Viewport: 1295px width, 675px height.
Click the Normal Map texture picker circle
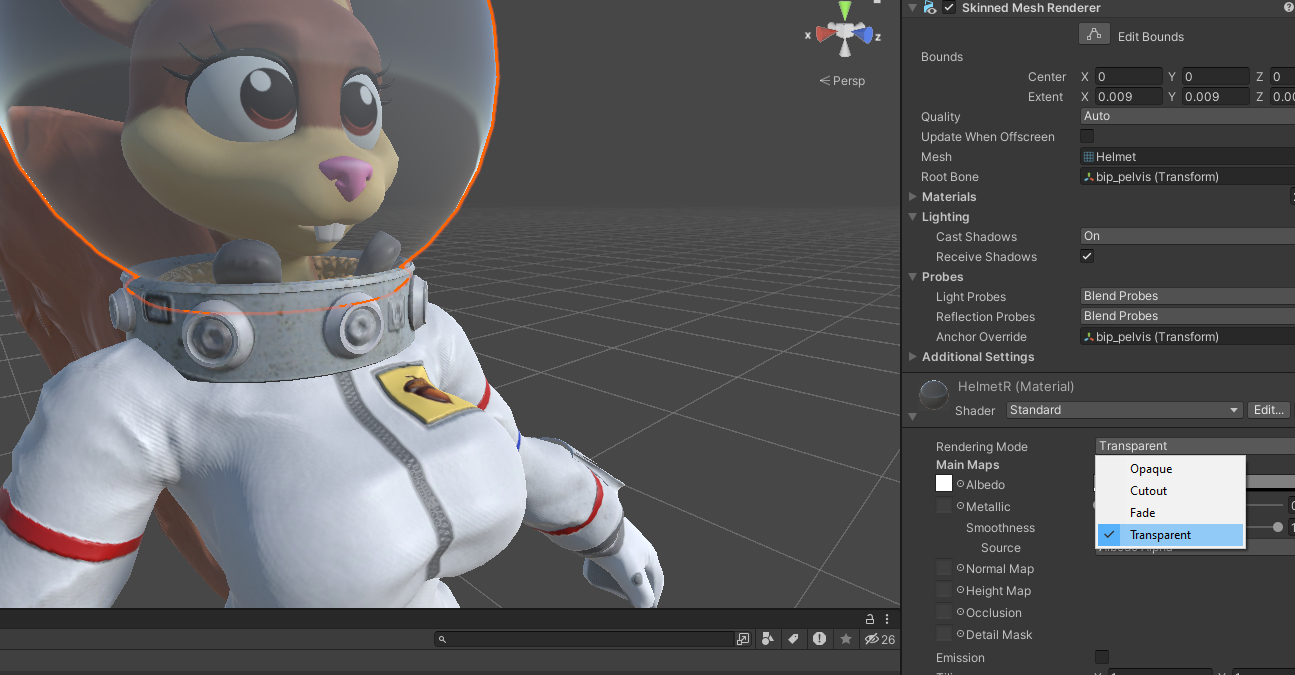tap(960, 568)
